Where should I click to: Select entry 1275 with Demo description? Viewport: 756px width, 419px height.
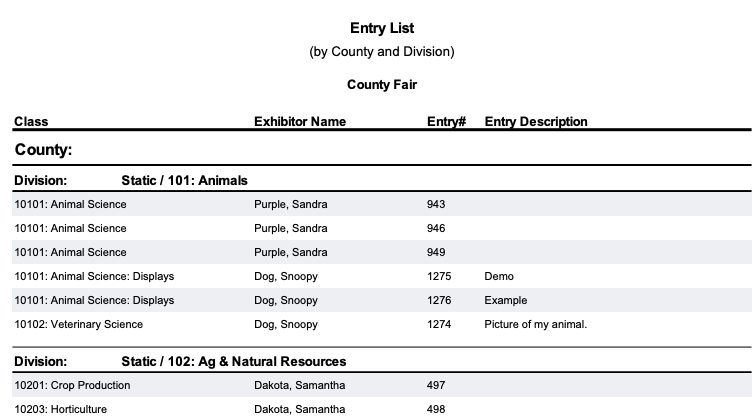coord(382,276)
